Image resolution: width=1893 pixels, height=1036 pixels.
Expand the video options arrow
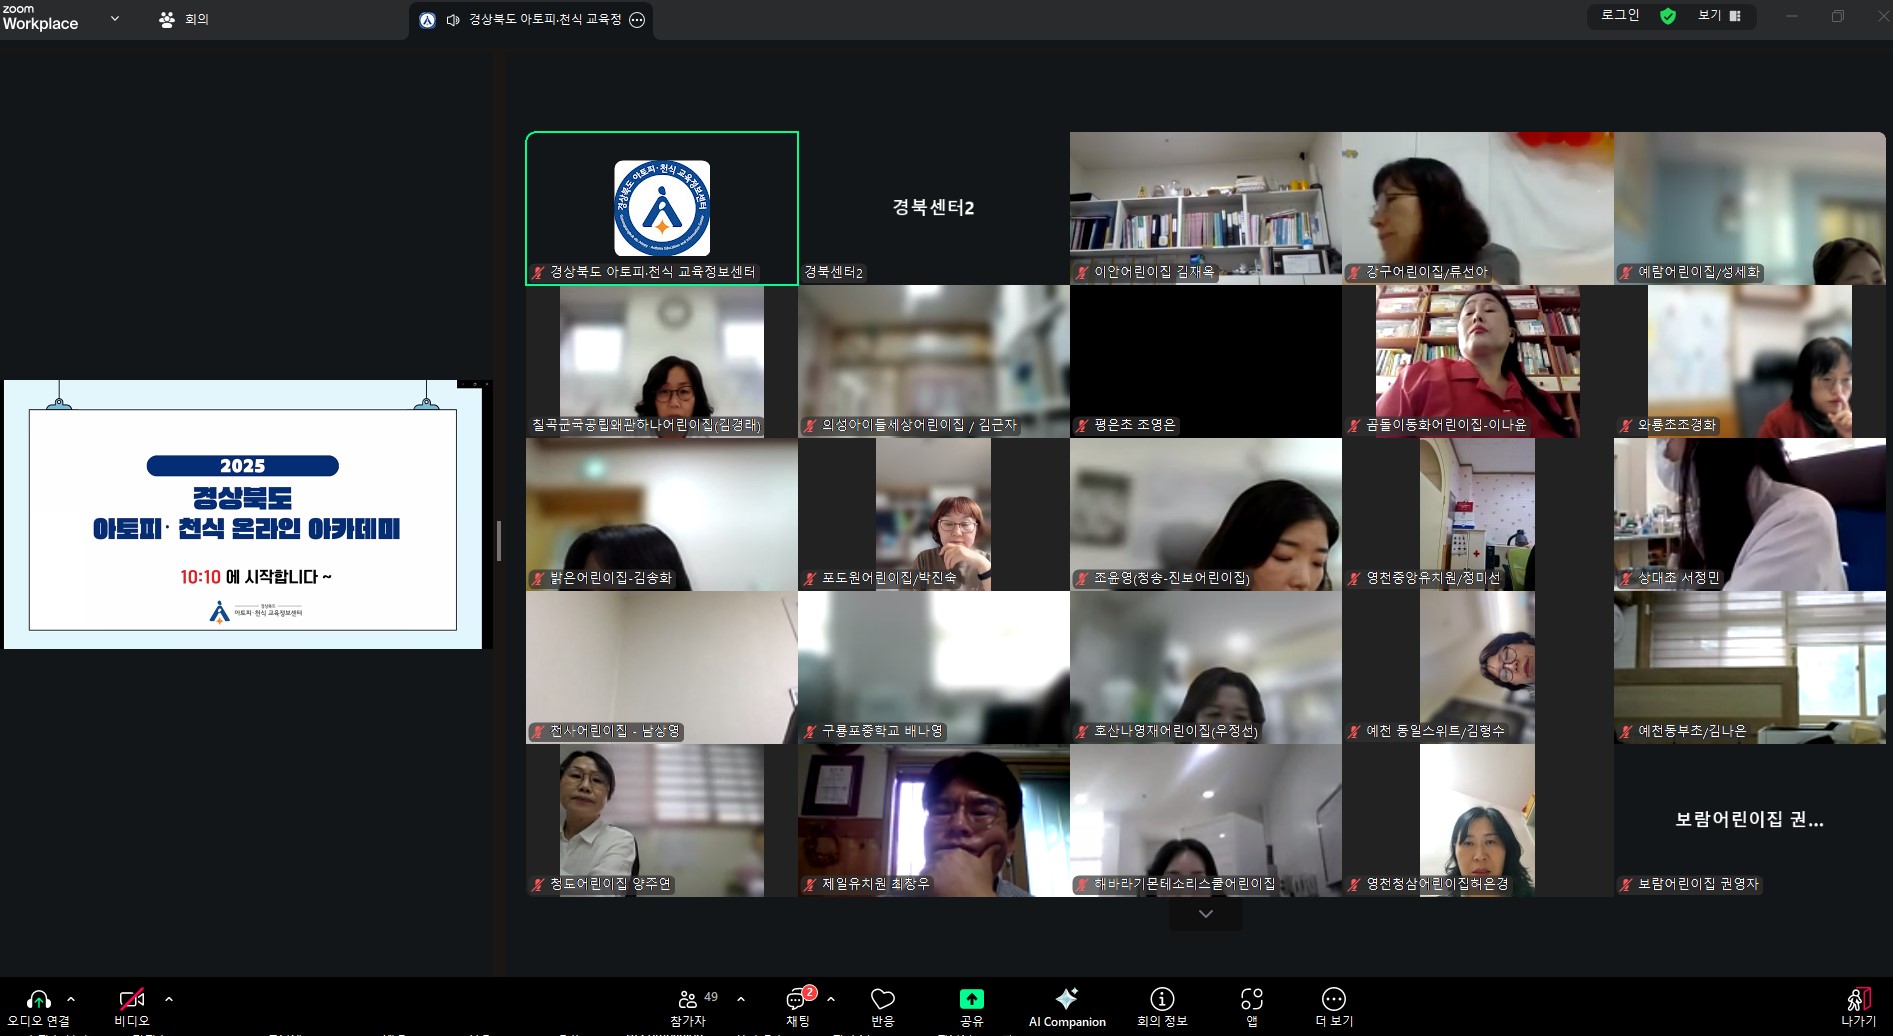169,999
